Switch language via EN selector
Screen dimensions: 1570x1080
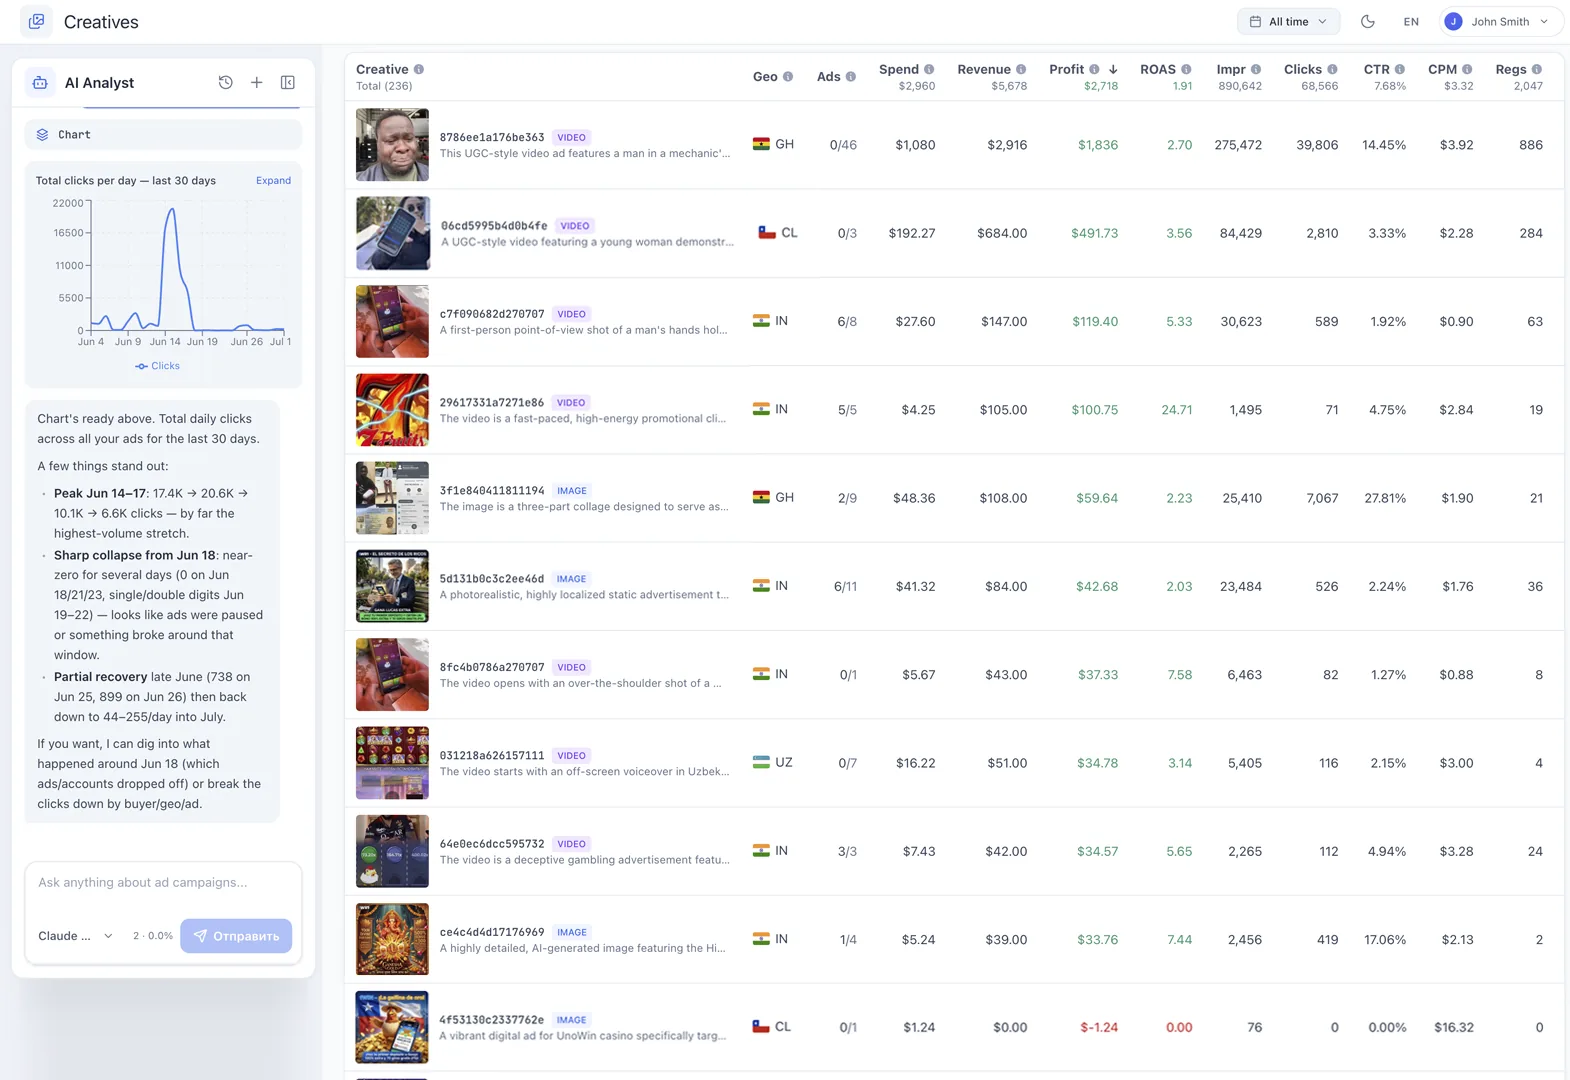pyautogui.click(x=1411, y=21)
